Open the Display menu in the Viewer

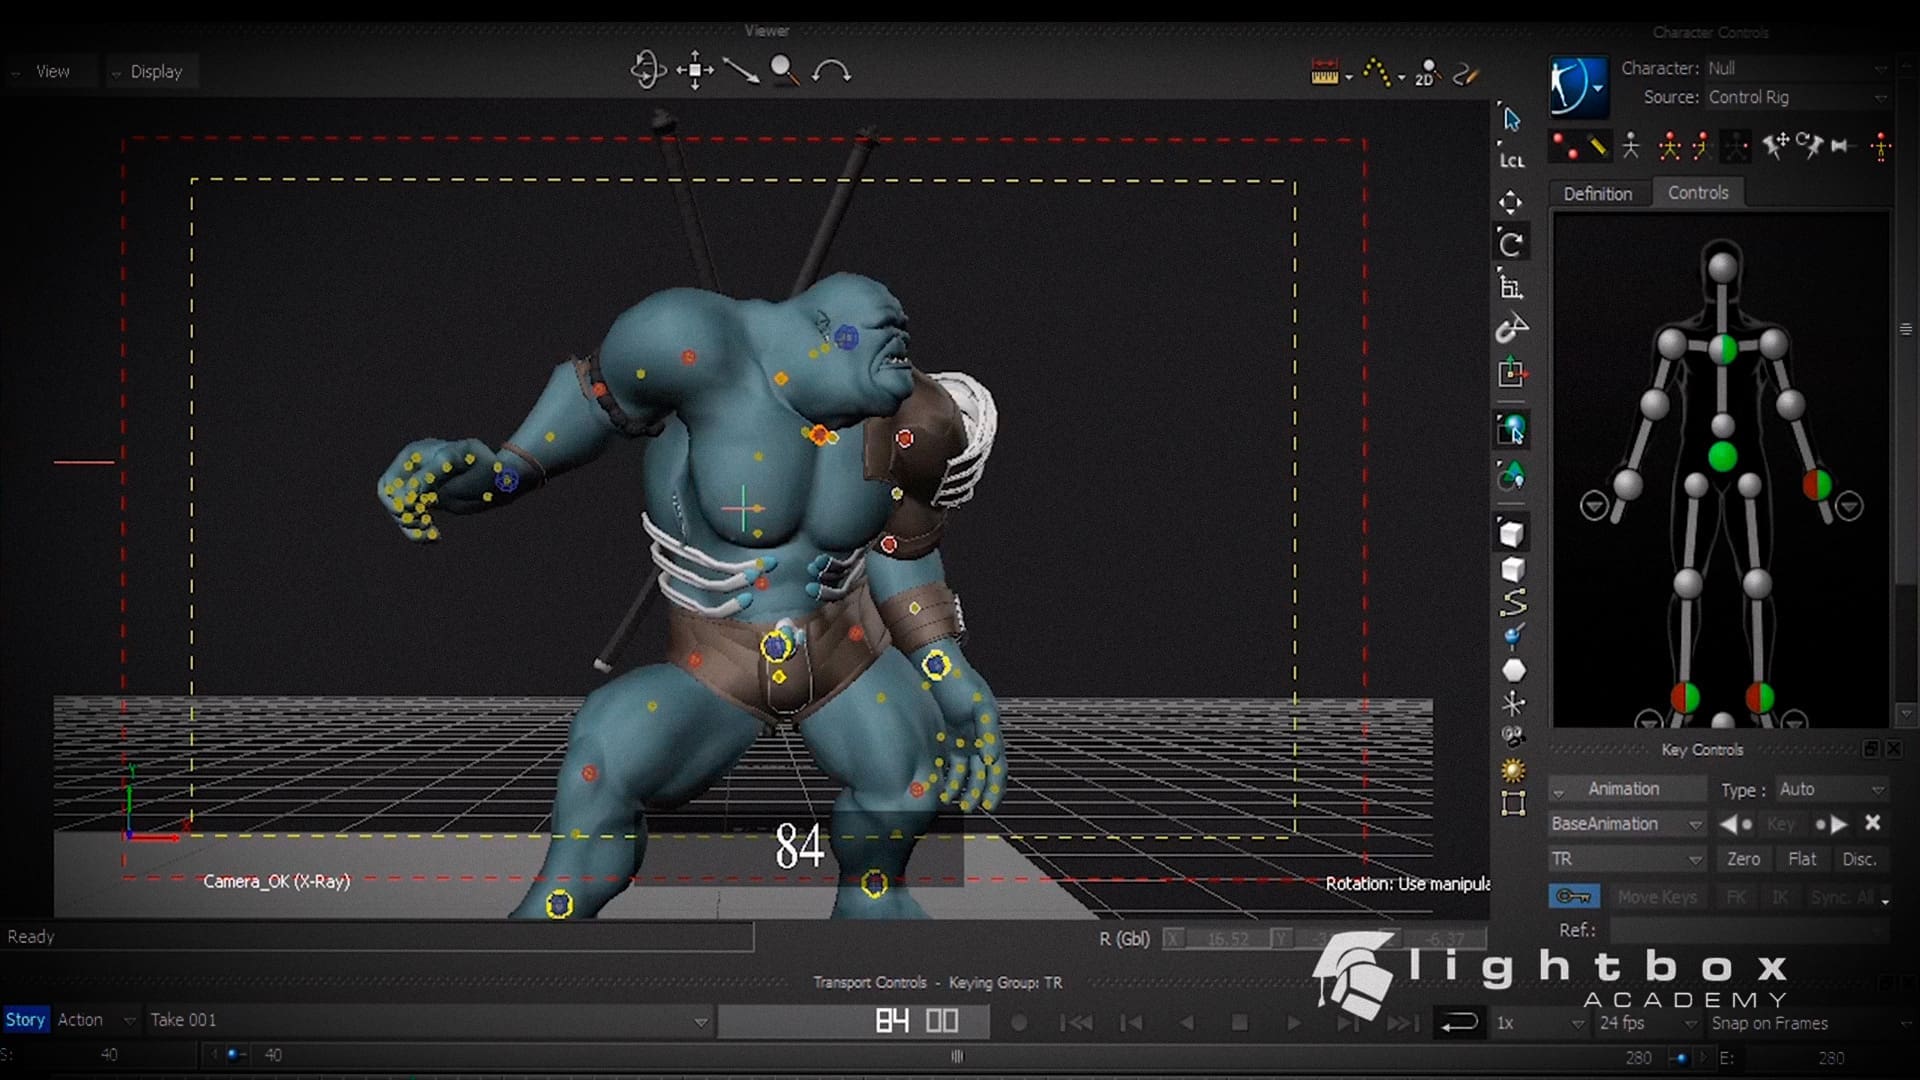pos(152,71)
